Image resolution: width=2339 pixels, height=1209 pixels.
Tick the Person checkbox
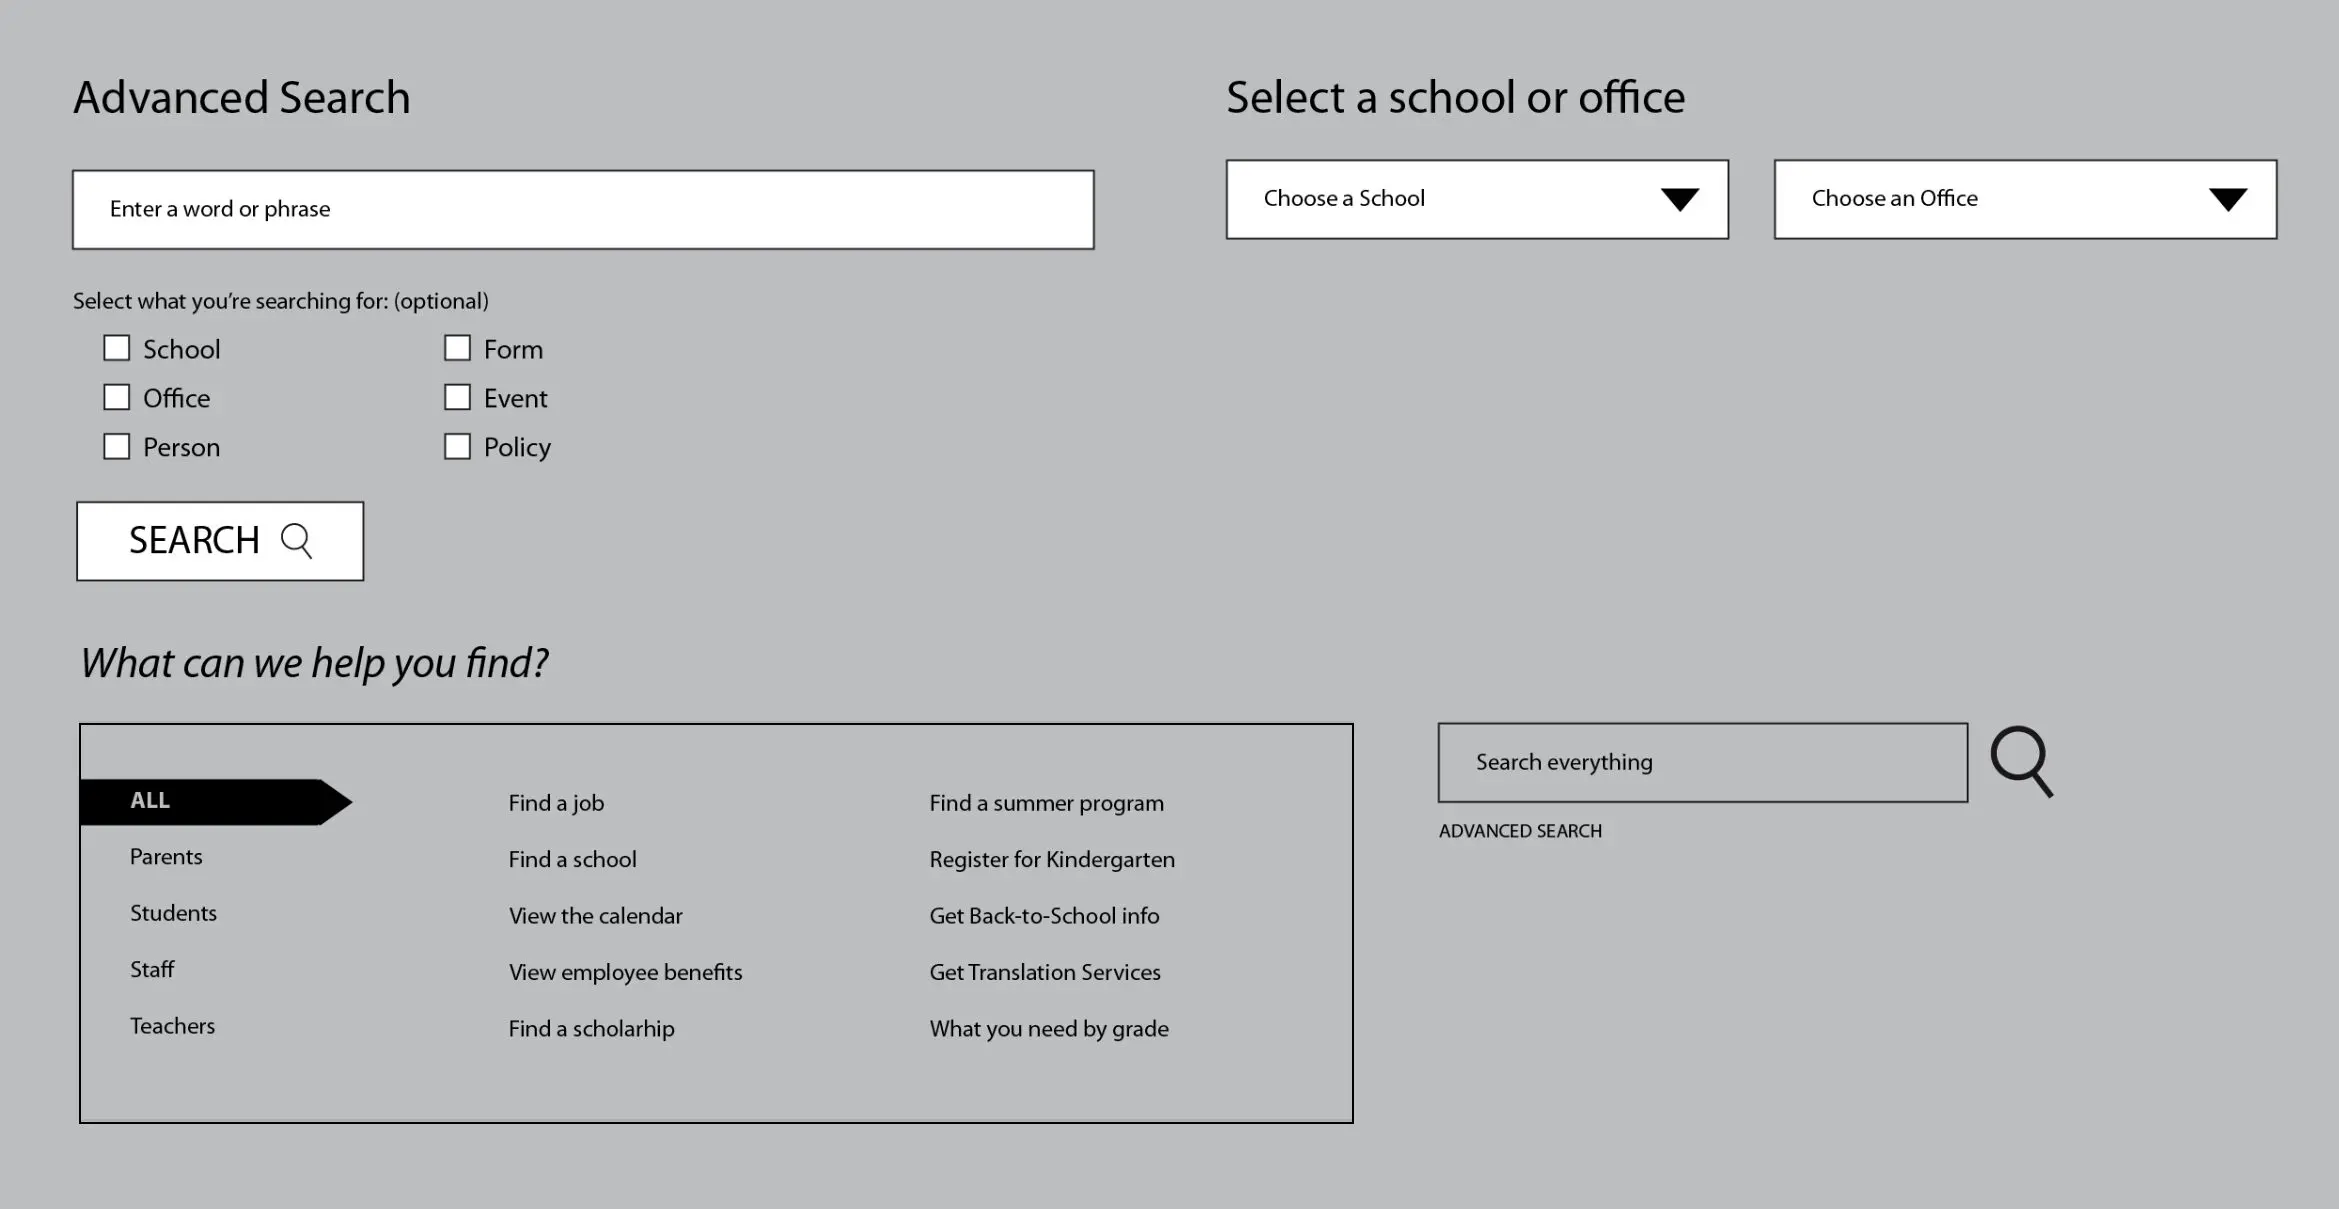coord(117,446)
